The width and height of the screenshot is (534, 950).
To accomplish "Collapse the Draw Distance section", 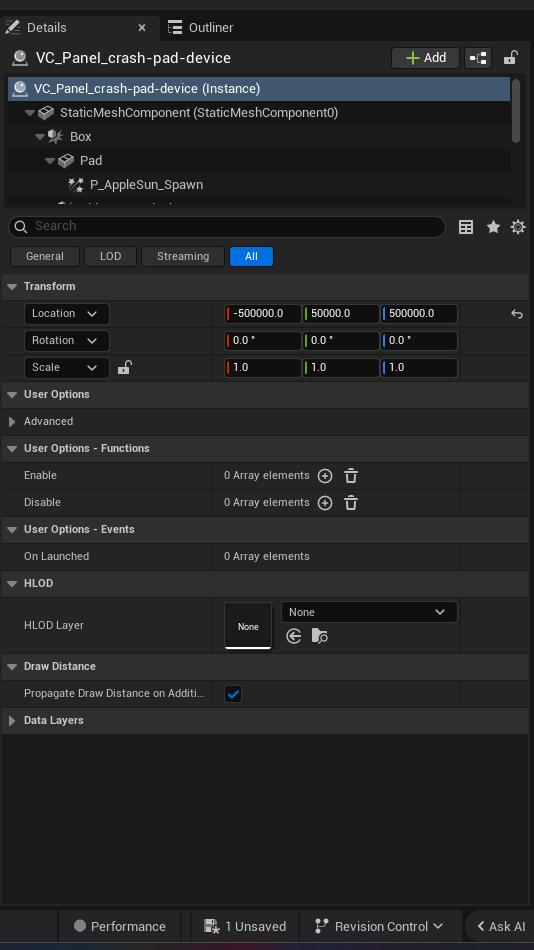I will click(12, 667).
